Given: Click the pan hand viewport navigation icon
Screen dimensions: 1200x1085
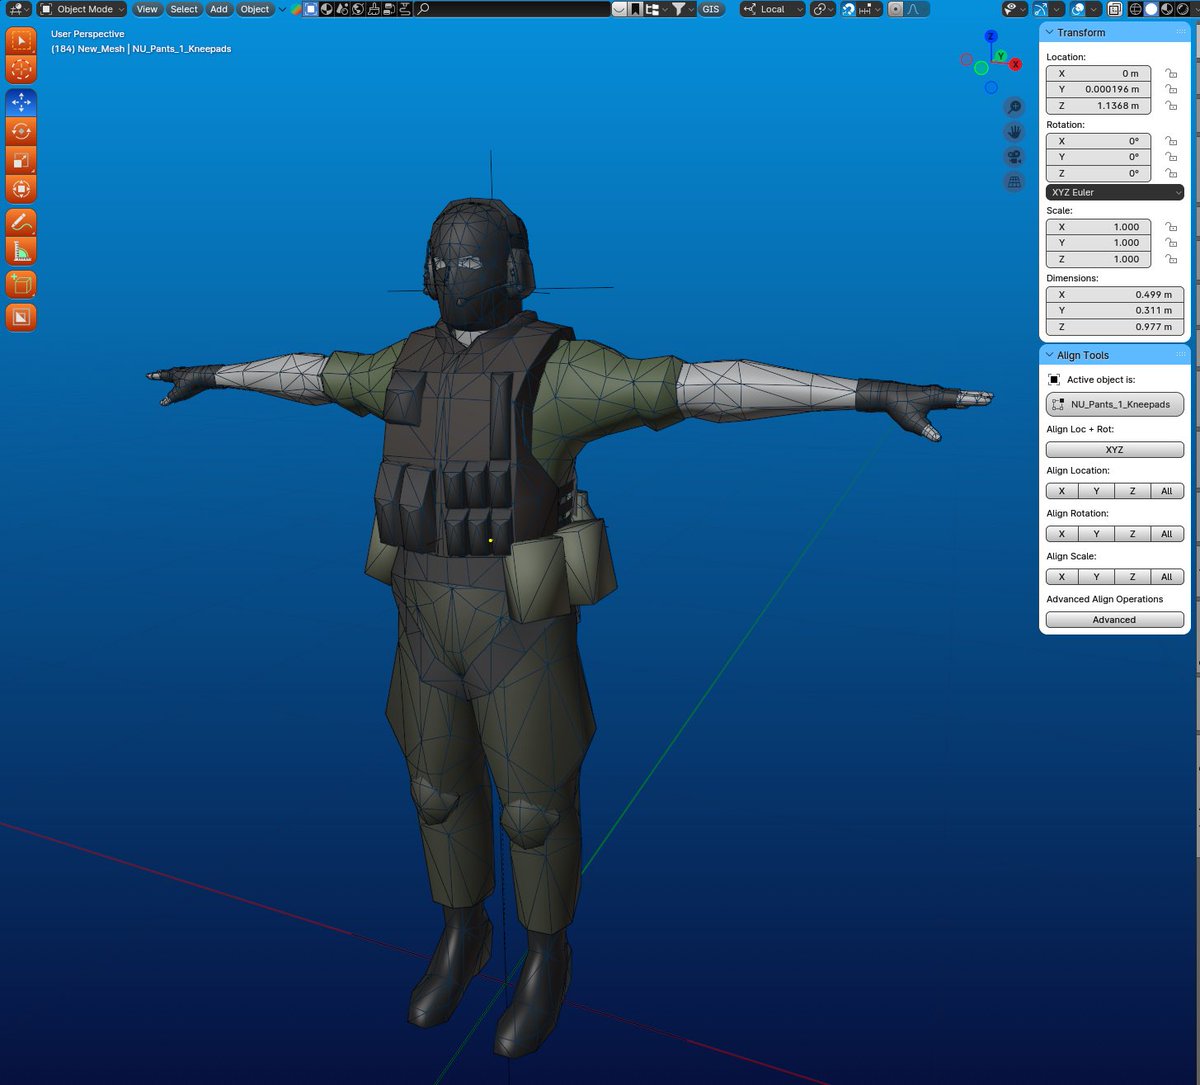Looking at the screenshot, I should (x=1014, y=132).
